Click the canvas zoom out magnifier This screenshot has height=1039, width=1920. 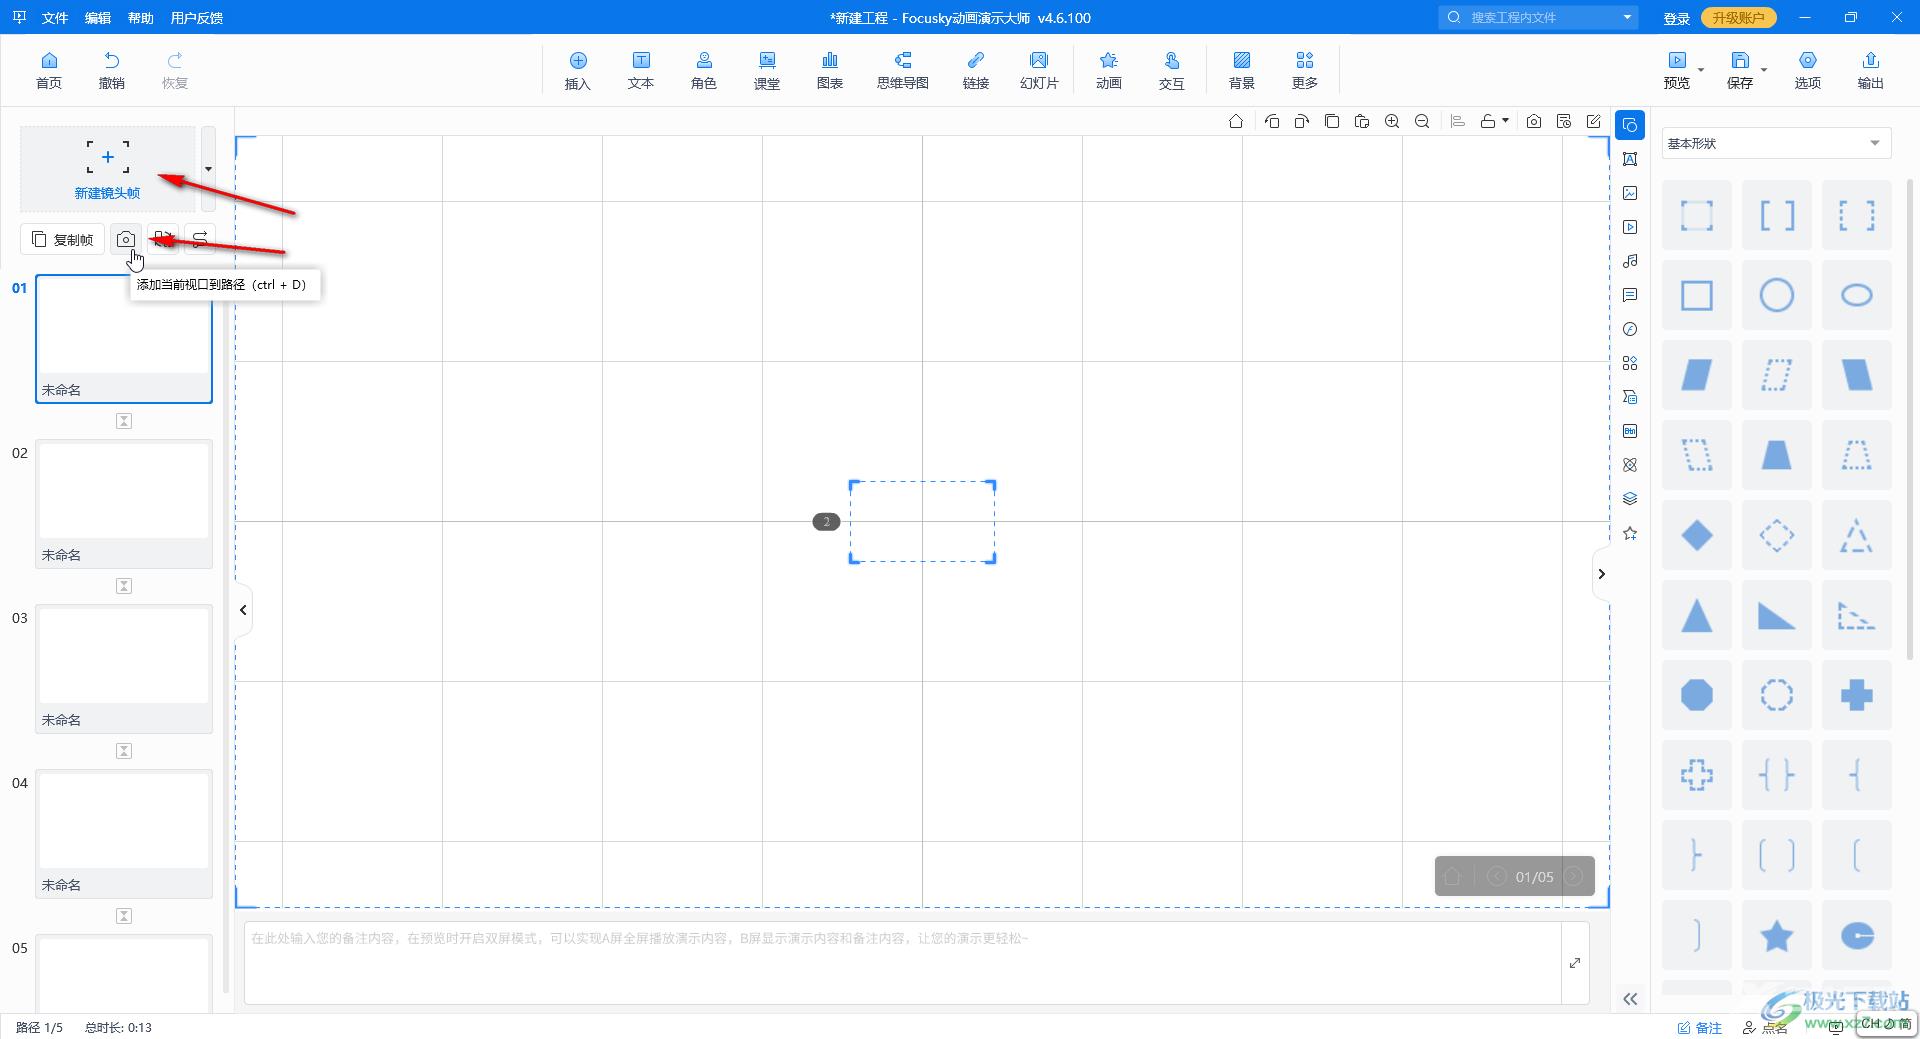pyautogui.click(x=1422, y=121)
